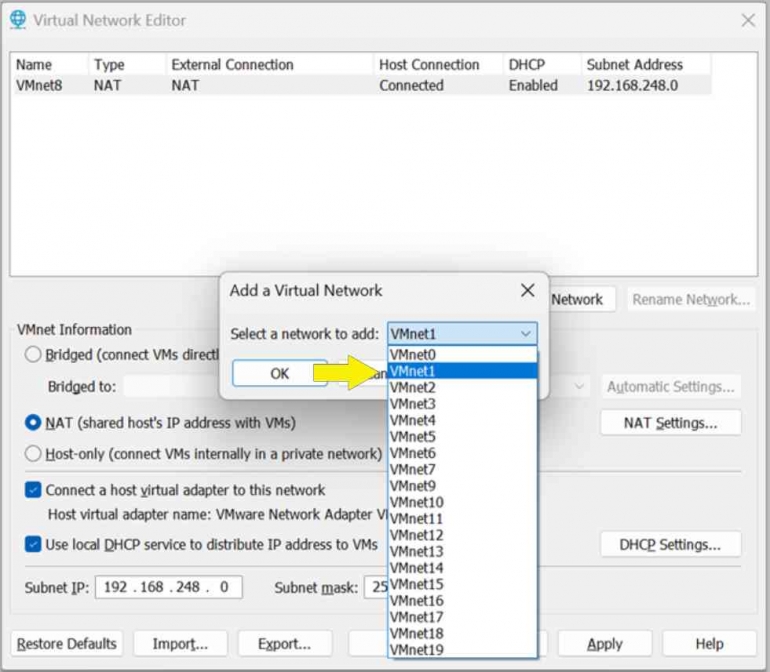Choose VMnet0 from the dropdown list

click(x=413, y=355)
